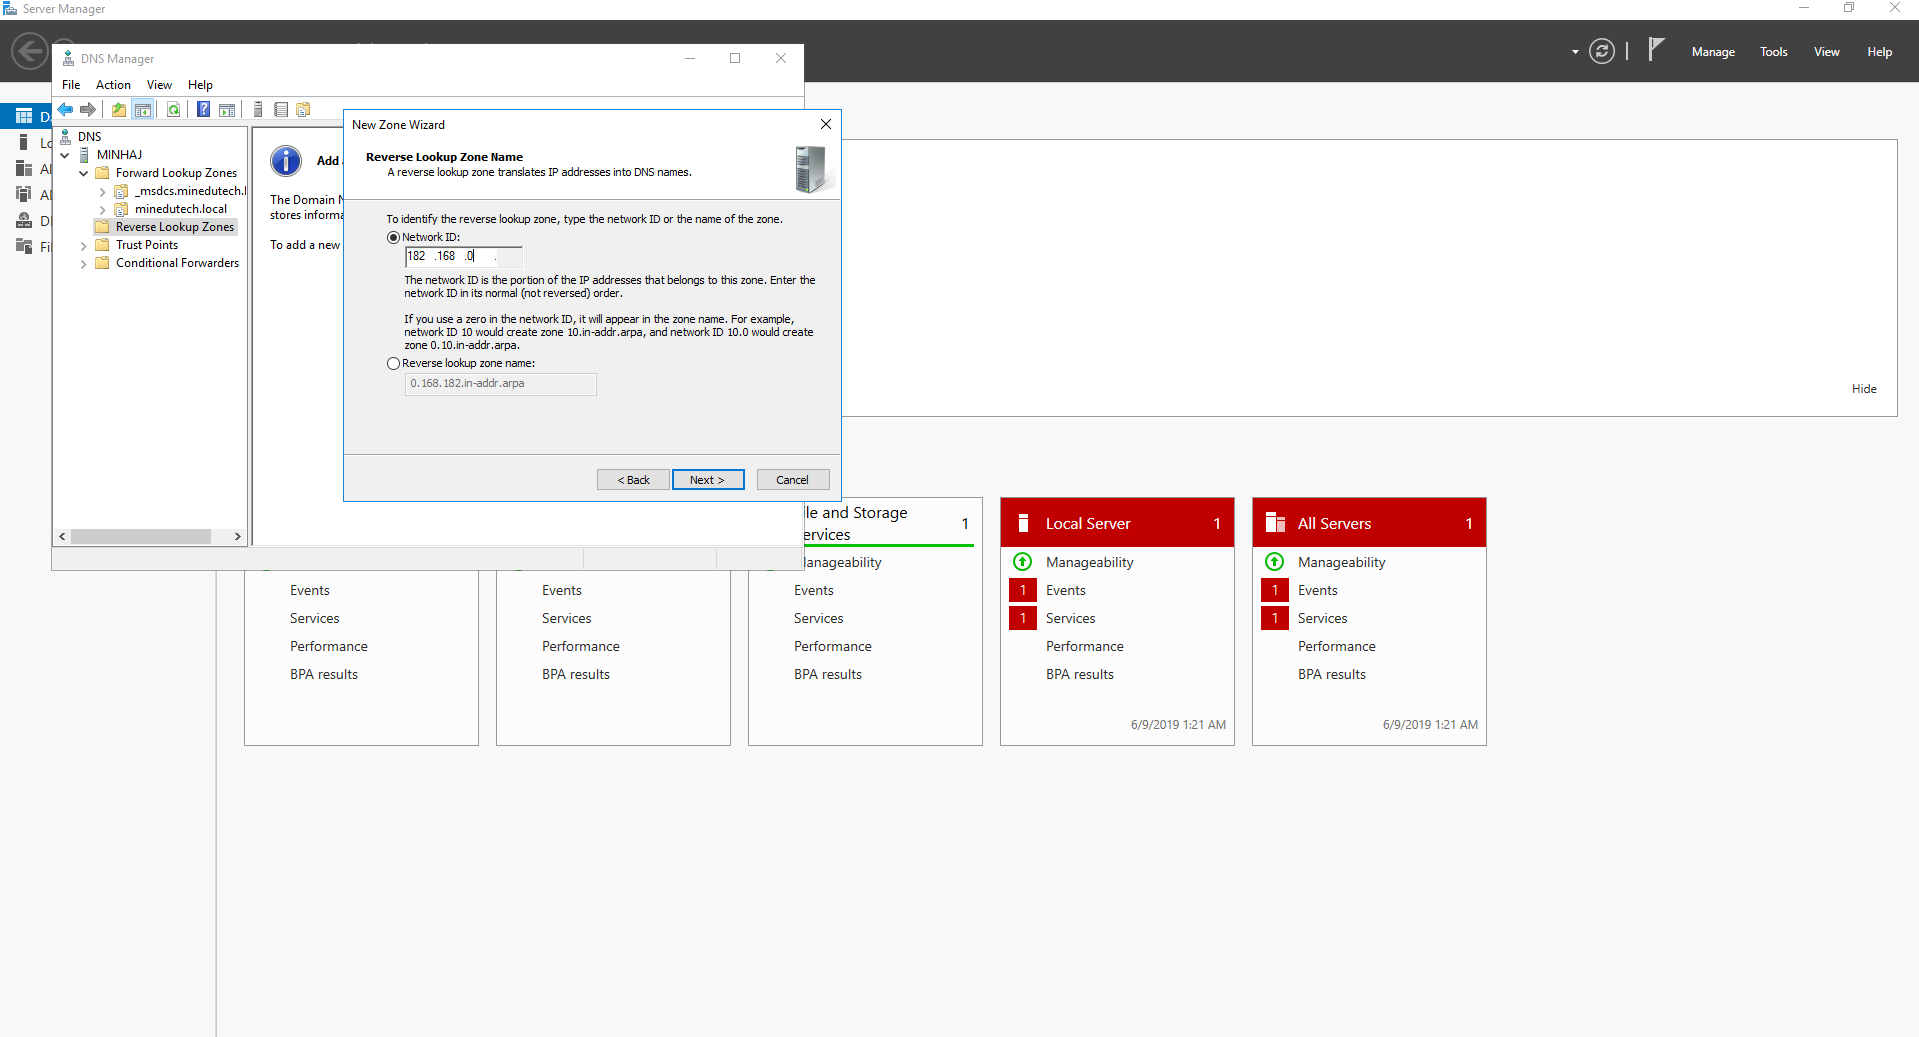Click the Back navigation arrow in DNS Manager toolbar
The image size is (1919, 1037).
[x=65, y=110]
